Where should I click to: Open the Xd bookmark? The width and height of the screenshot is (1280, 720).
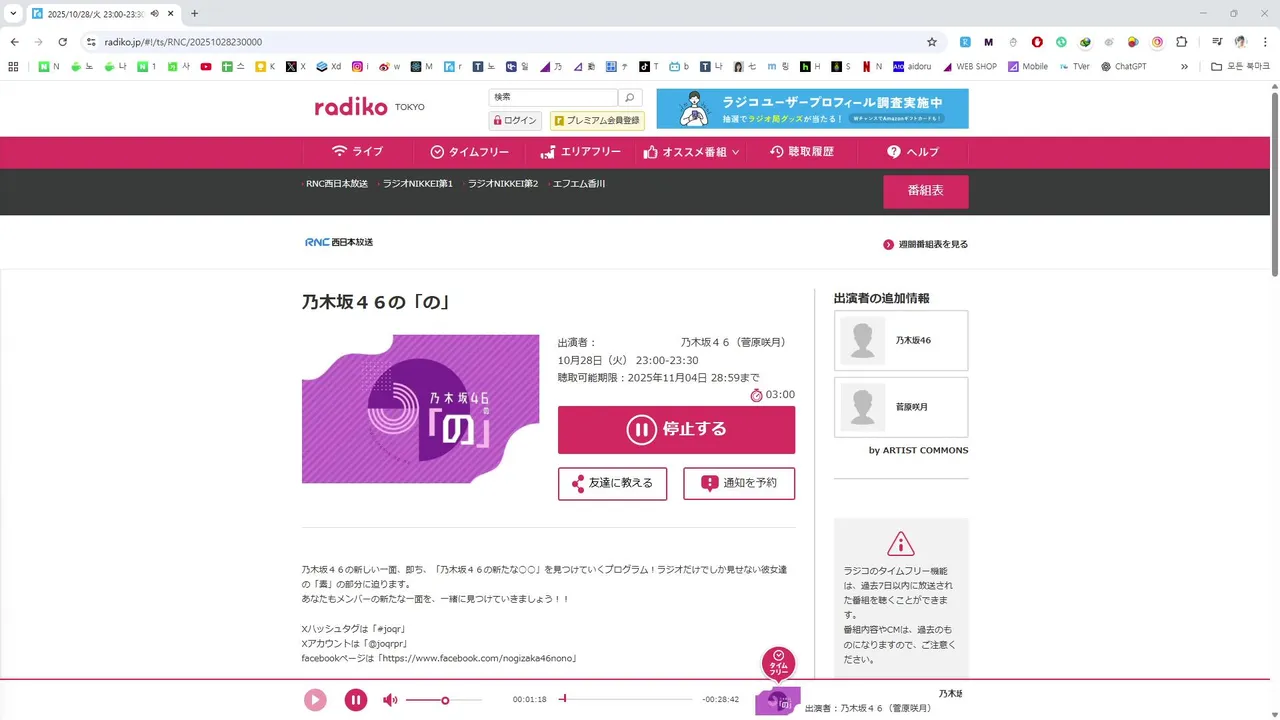coord(329,67)
